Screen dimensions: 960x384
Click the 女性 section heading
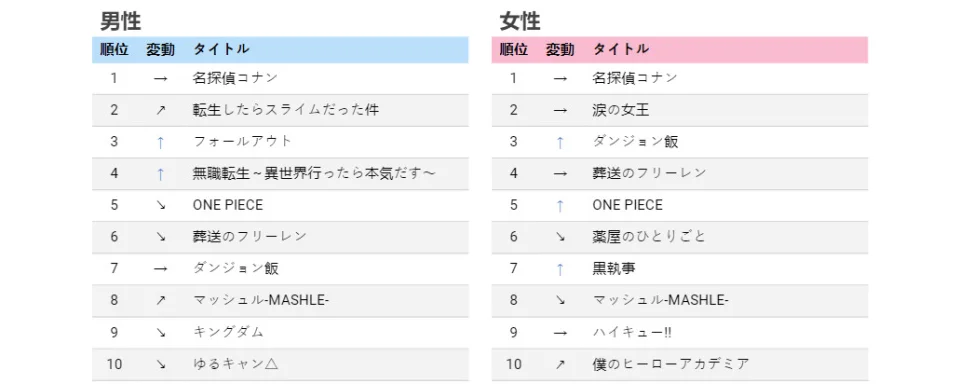520,22
